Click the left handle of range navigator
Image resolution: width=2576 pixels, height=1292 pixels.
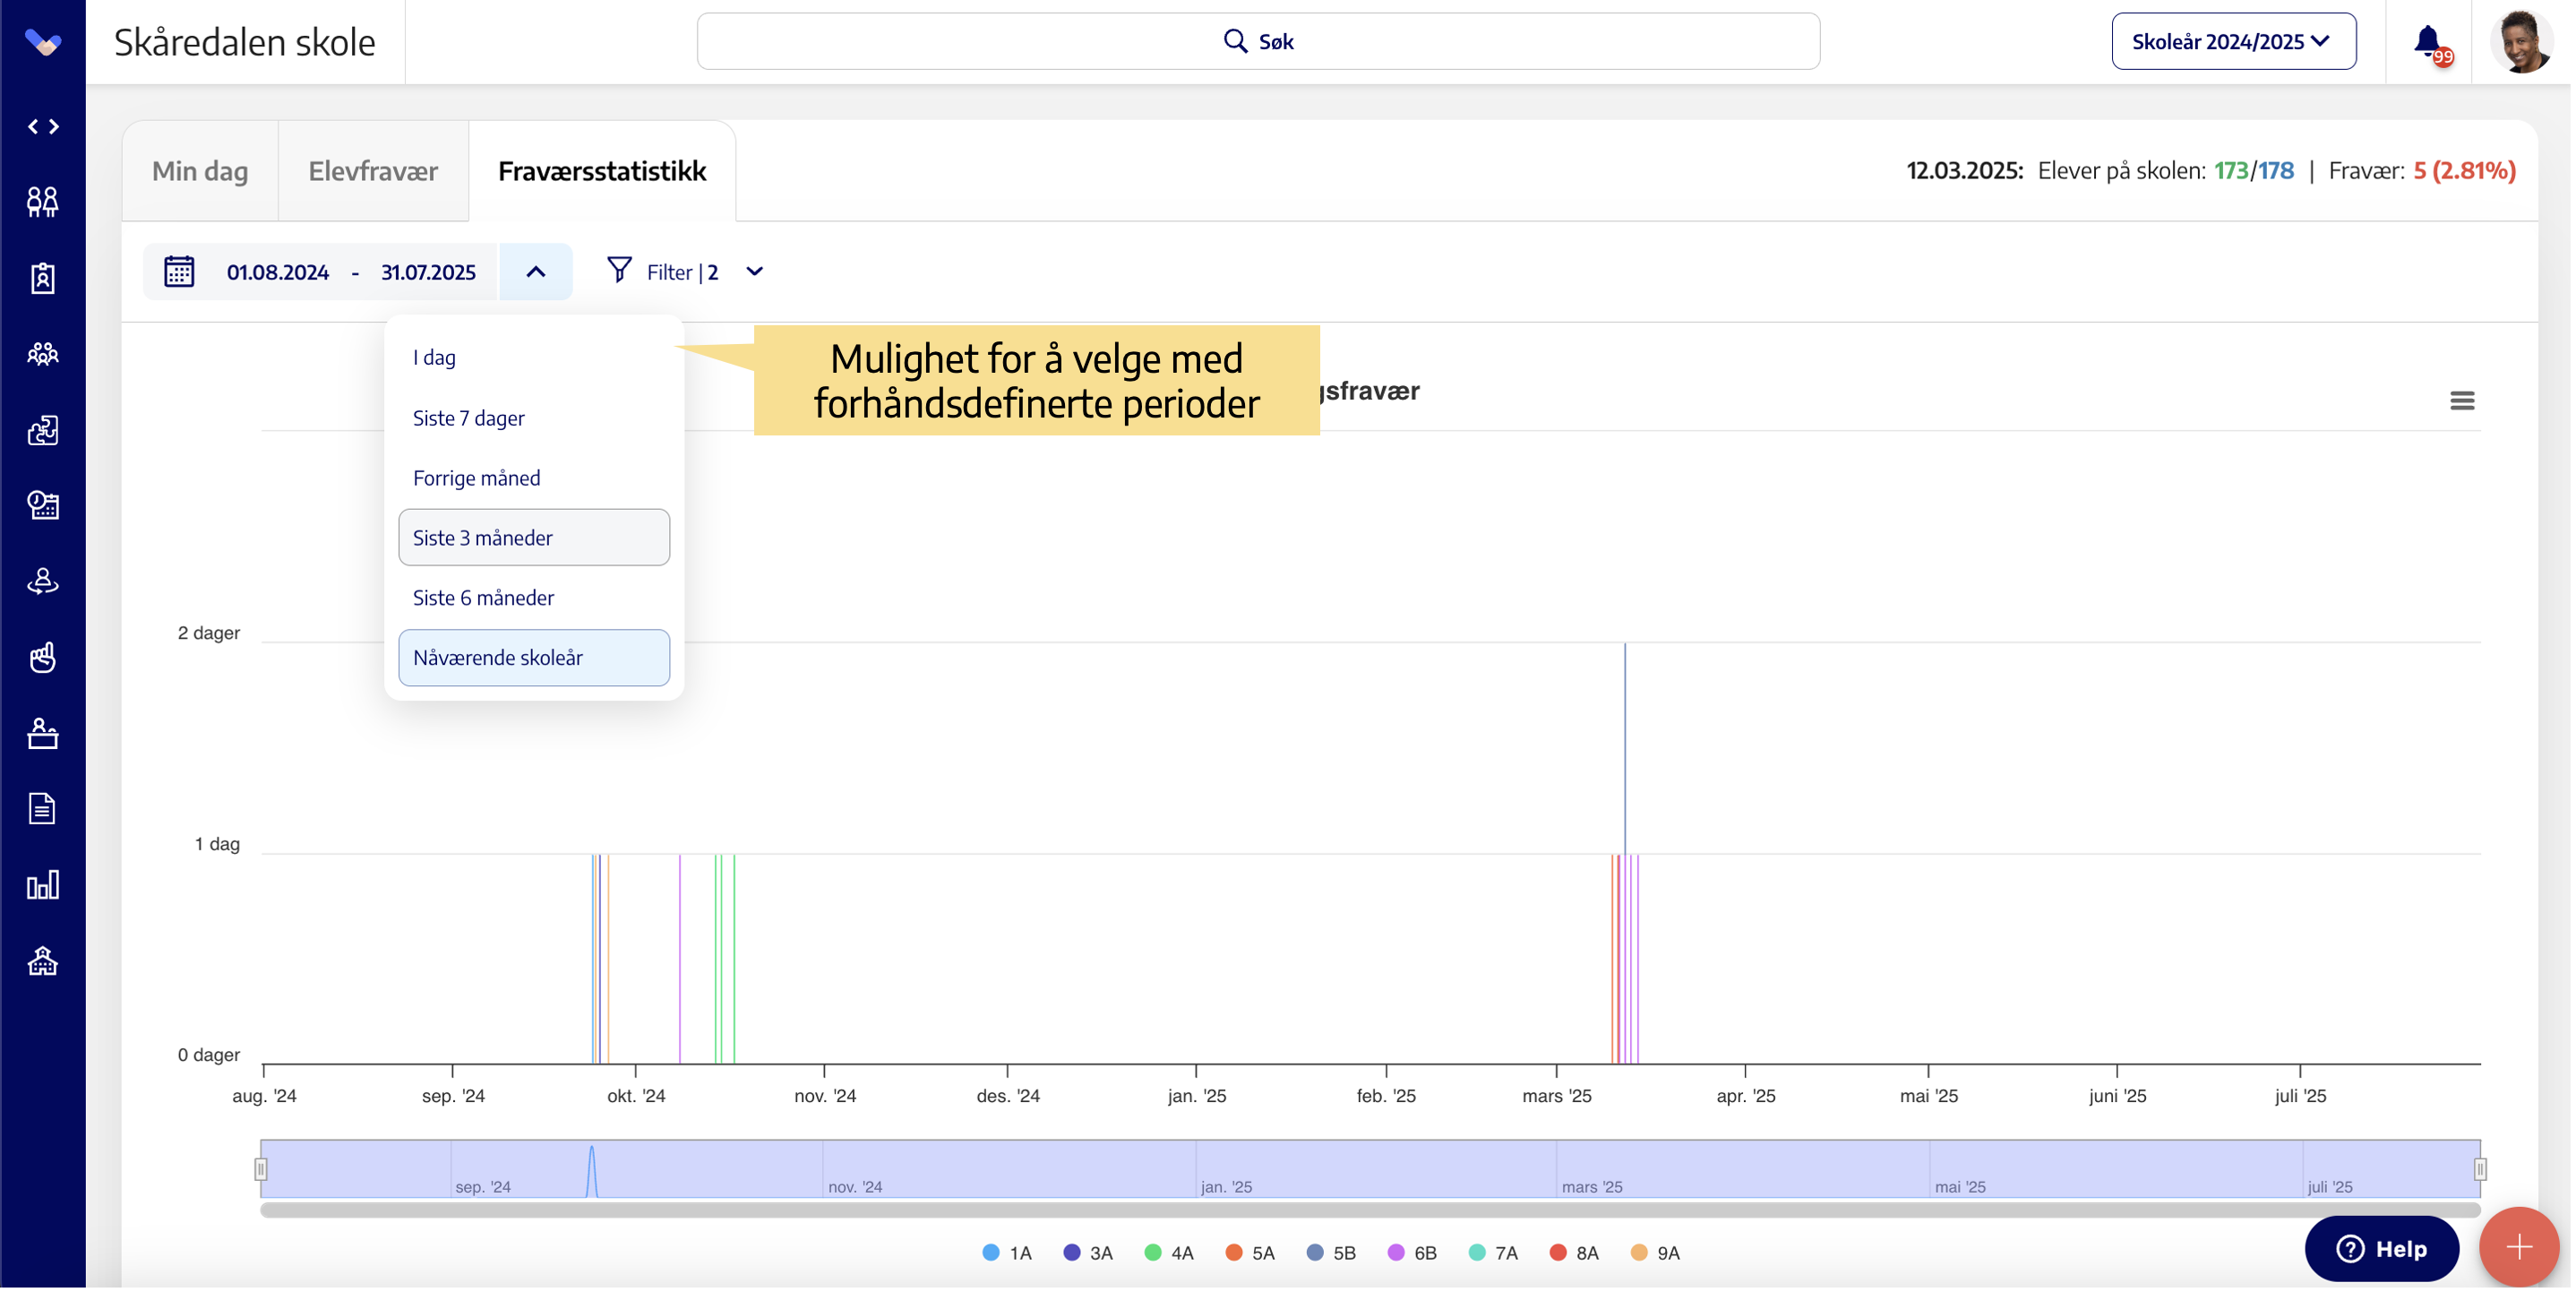[261, 1171]
